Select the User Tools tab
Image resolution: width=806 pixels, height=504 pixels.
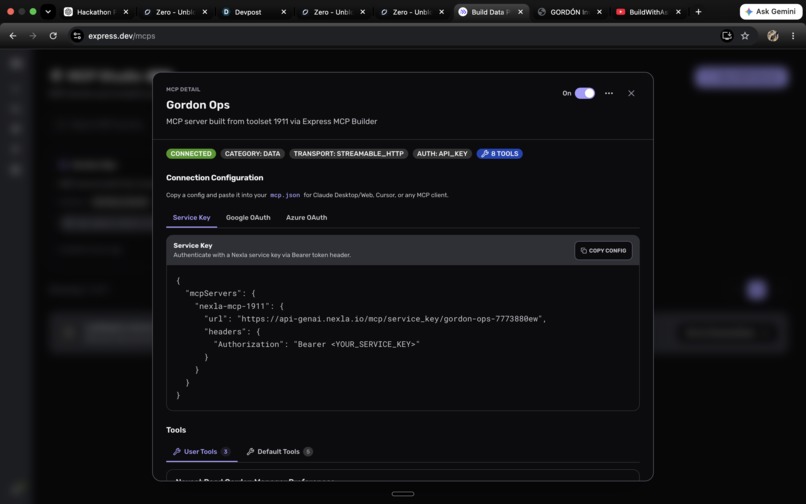click(202, 452)
